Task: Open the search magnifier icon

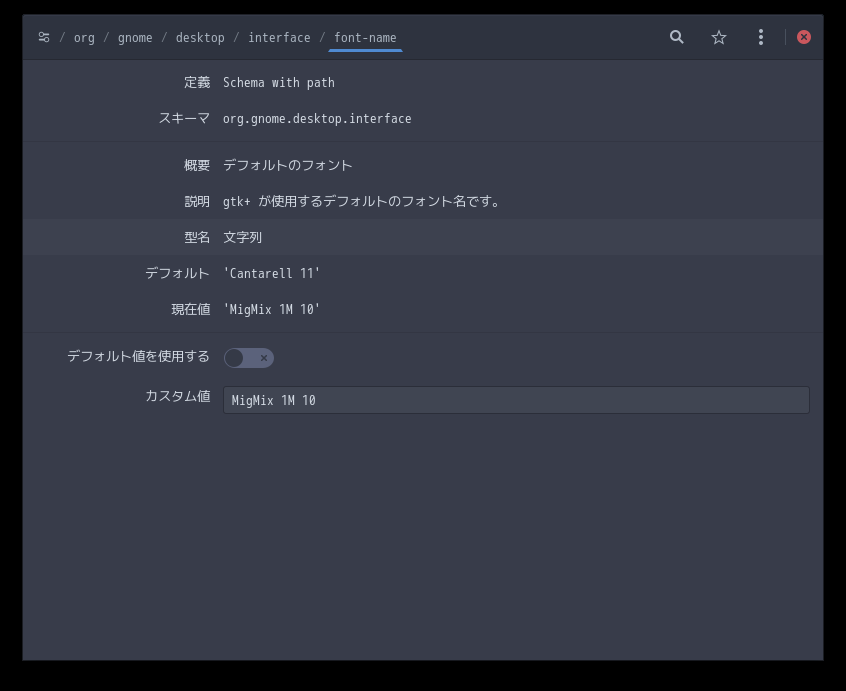Action: 677,37
